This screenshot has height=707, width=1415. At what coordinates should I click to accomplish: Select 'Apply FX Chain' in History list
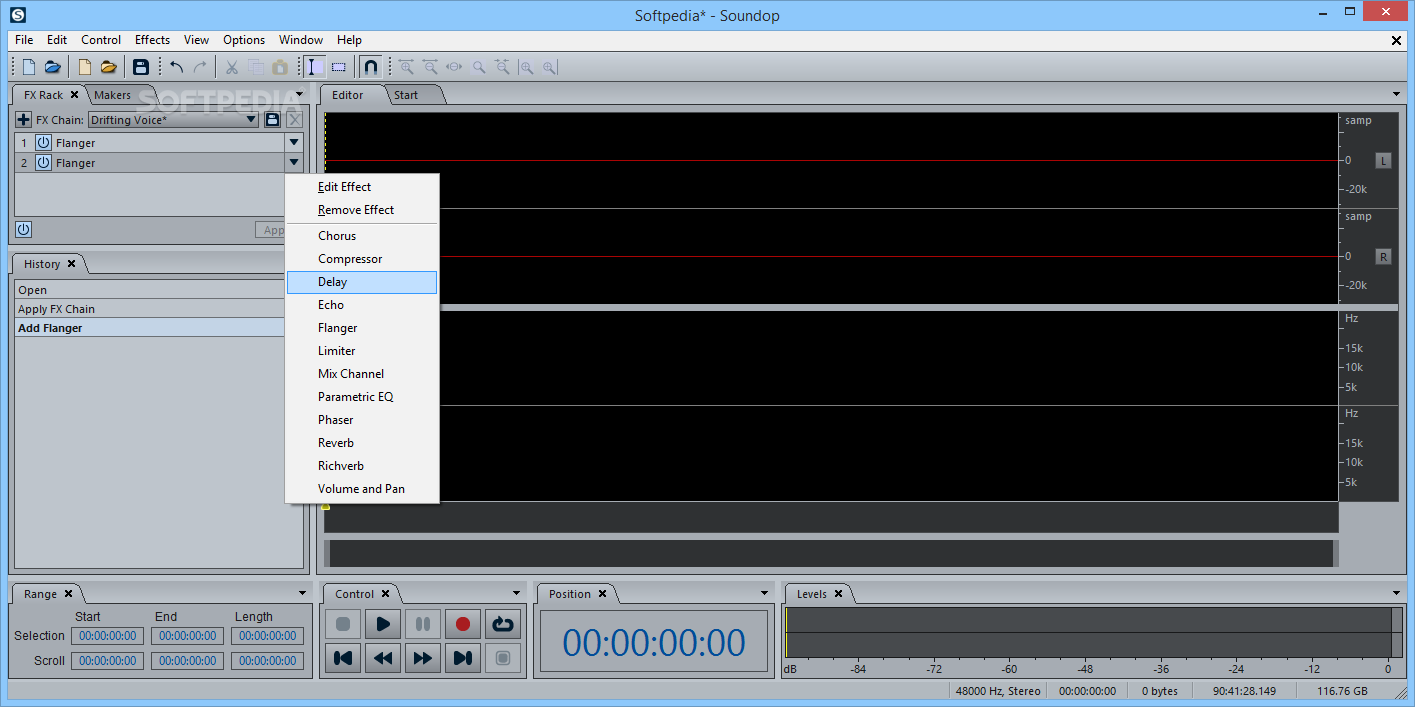[150, 309]
